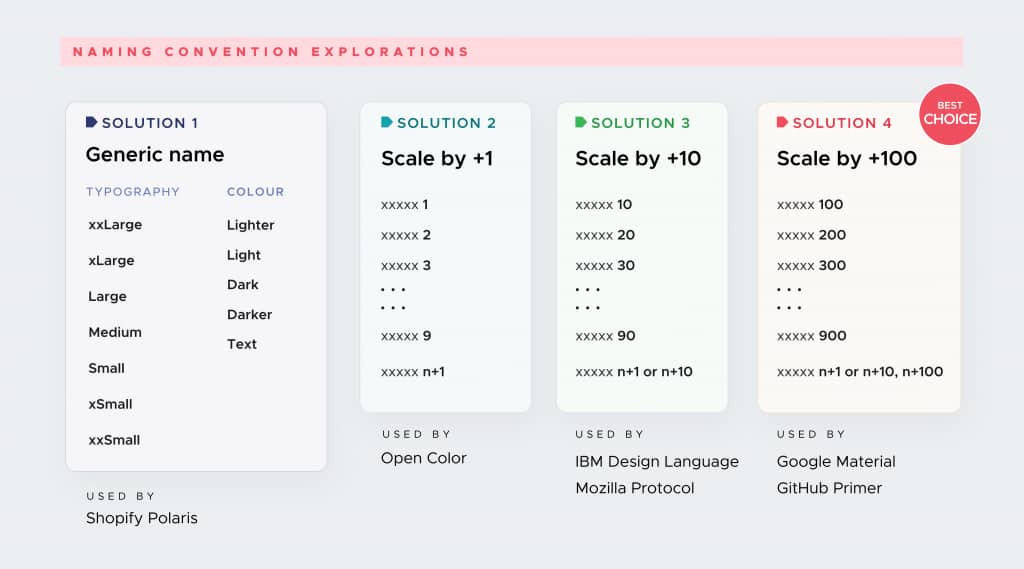Image resolution: width=1024 pixels, height=569 pixels.
Task: Select the Naming Convention Explorations header banner
Action: click(x=511, y=52)
